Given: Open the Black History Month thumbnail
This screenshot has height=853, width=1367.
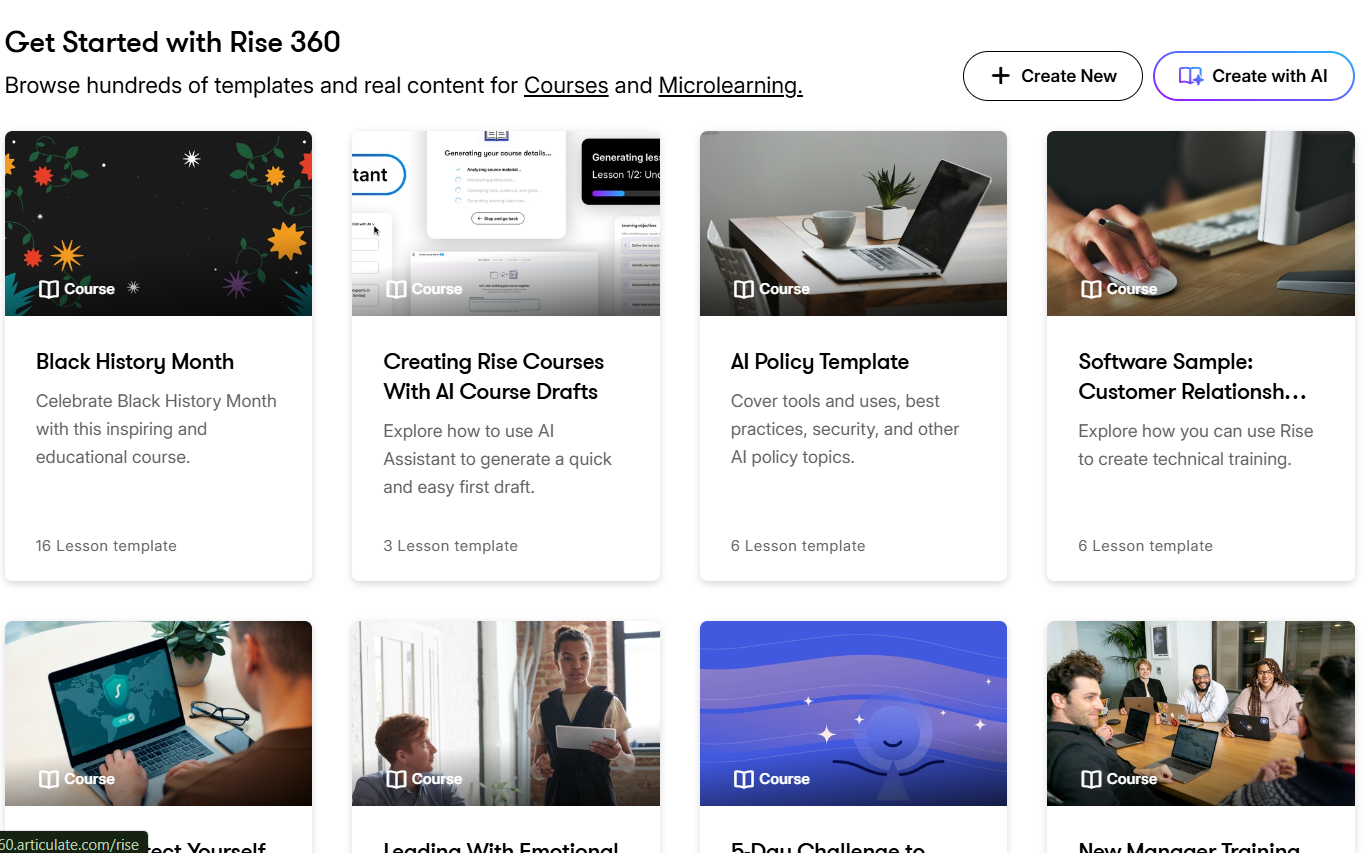Looking at the screenshot, I should click(x=158, y=223).
